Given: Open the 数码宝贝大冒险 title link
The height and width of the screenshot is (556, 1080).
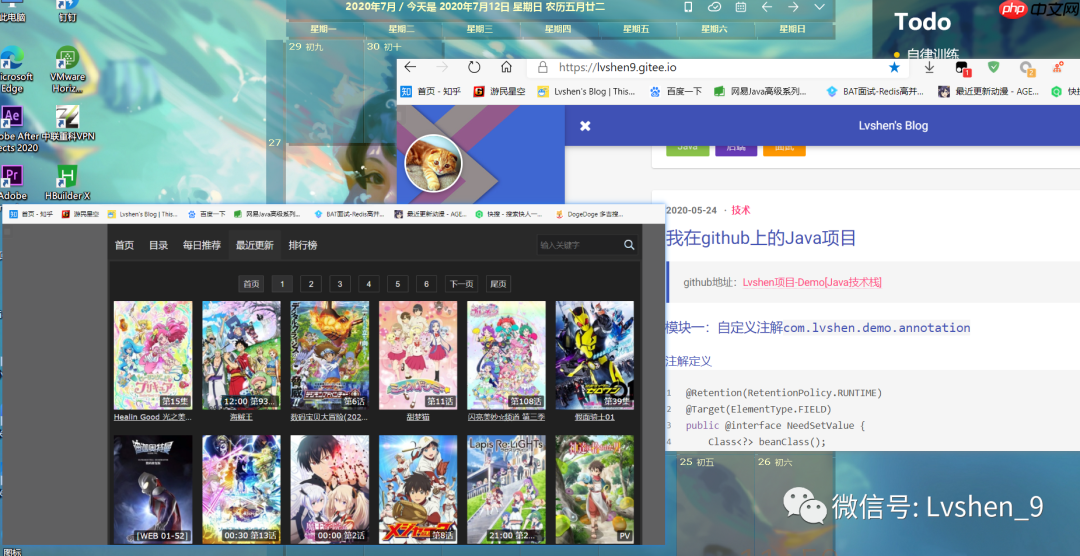Looking at the screenshot, I should pyautogui.click(x=330, y=417).
